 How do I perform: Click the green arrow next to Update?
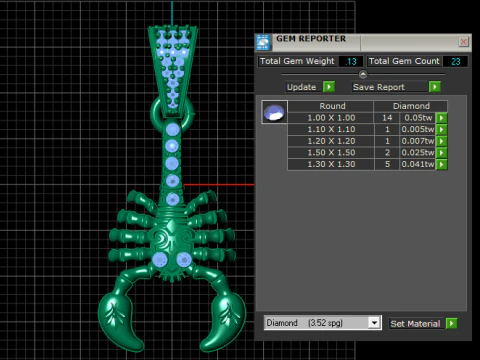(329, 87)
